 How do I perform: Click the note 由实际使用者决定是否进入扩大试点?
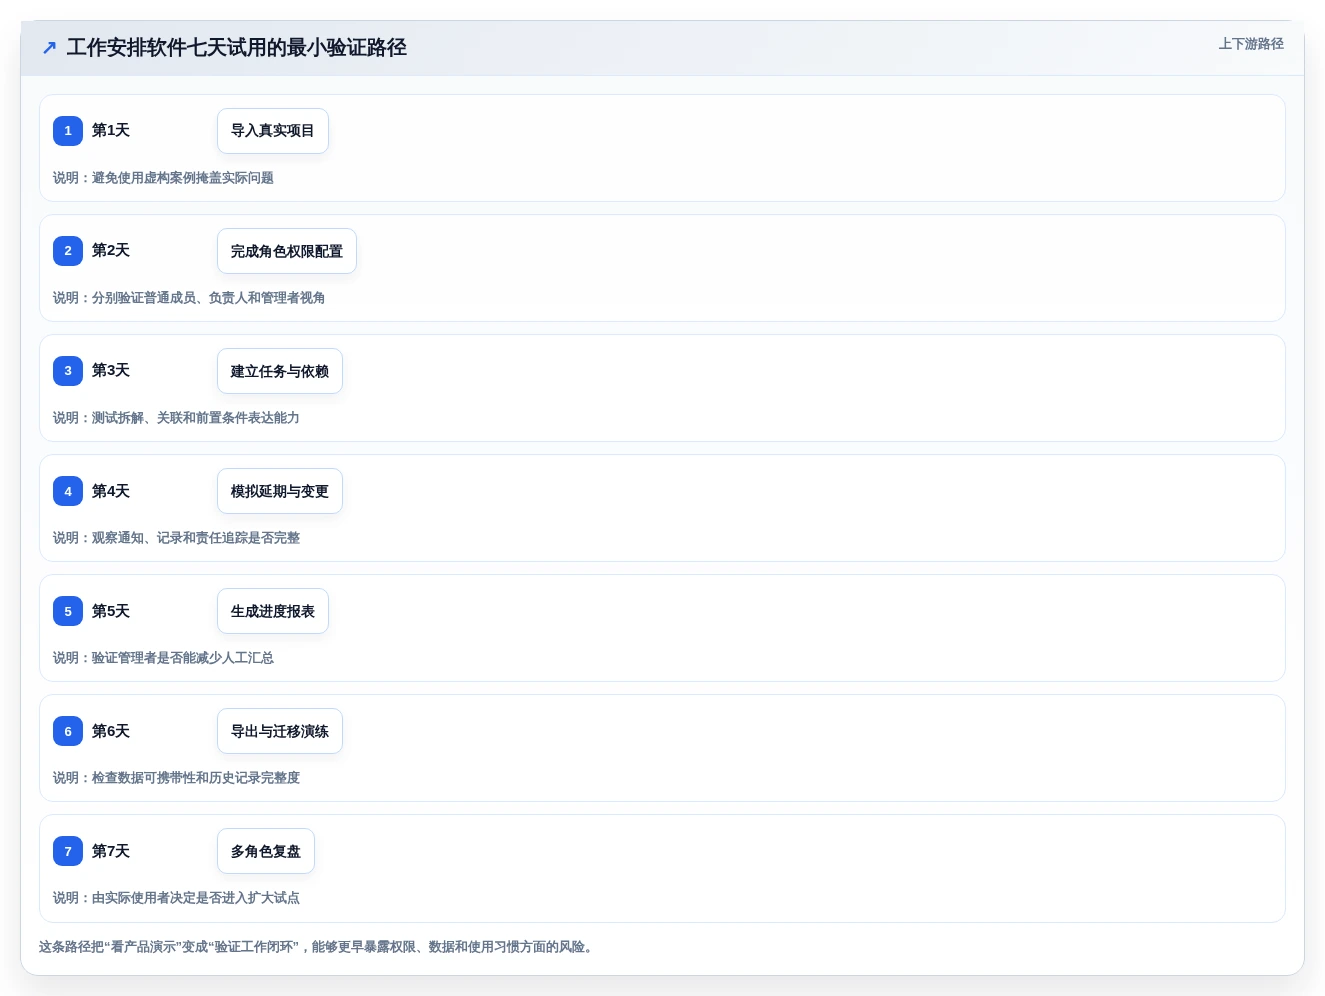[x=196, y=898]
